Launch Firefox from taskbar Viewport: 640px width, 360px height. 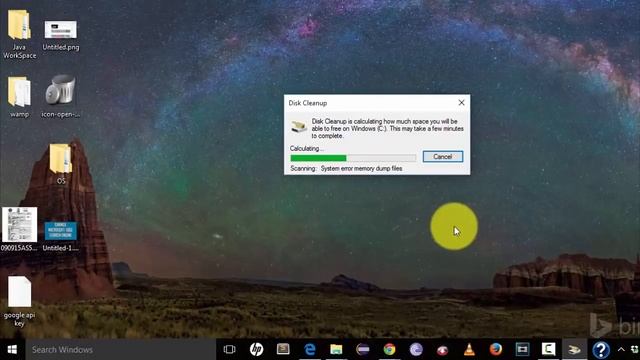[496, 349]
